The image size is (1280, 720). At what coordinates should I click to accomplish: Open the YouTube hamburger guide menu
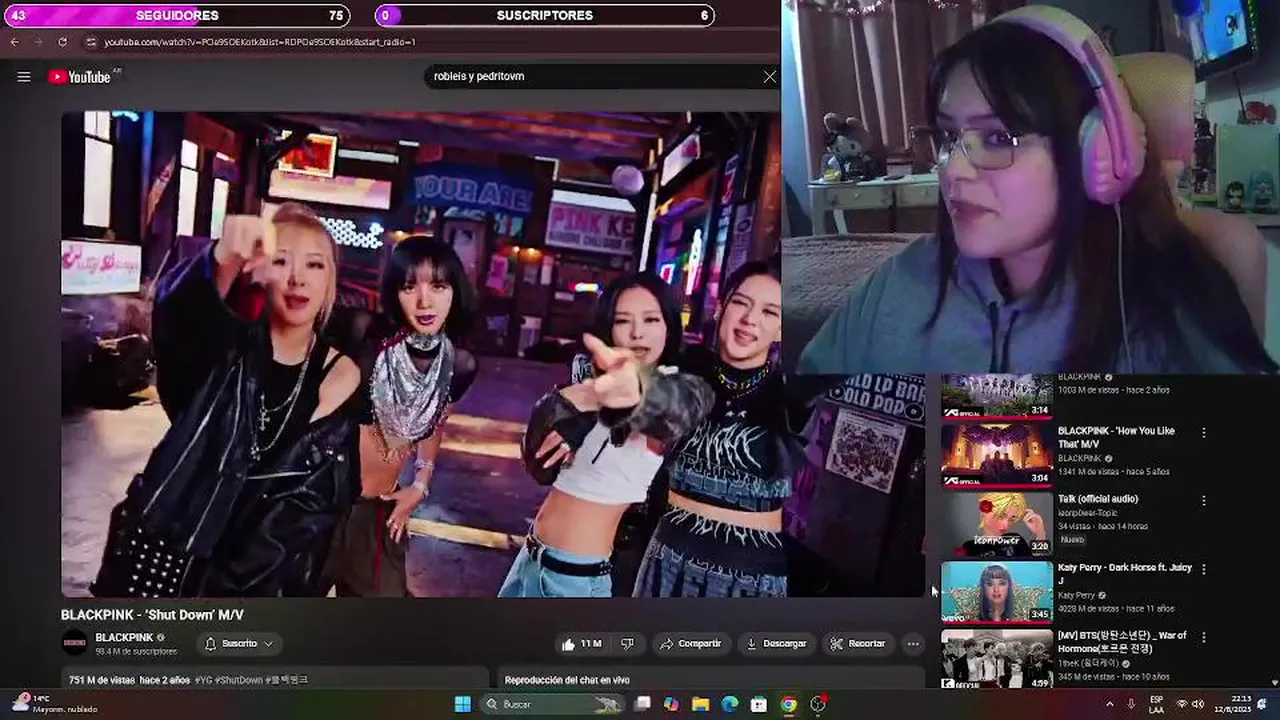click(x=24, y=77)
